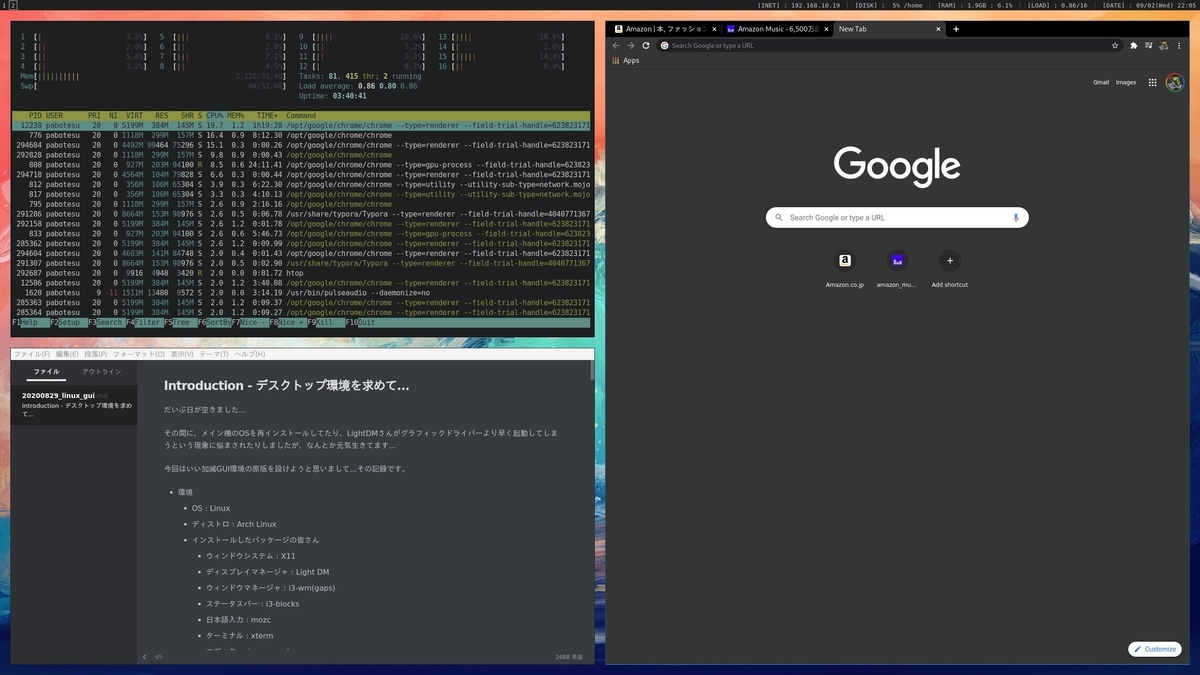Open the Images link
The image size is (1200, 675).
click(x=1126, y=82)
